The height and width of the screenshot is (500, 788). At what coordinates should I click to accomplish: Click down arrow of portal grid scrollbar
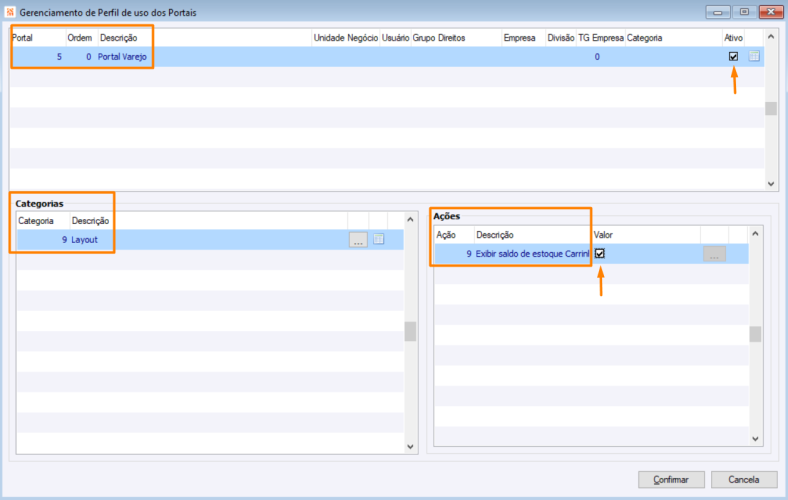tap(771, 184)
